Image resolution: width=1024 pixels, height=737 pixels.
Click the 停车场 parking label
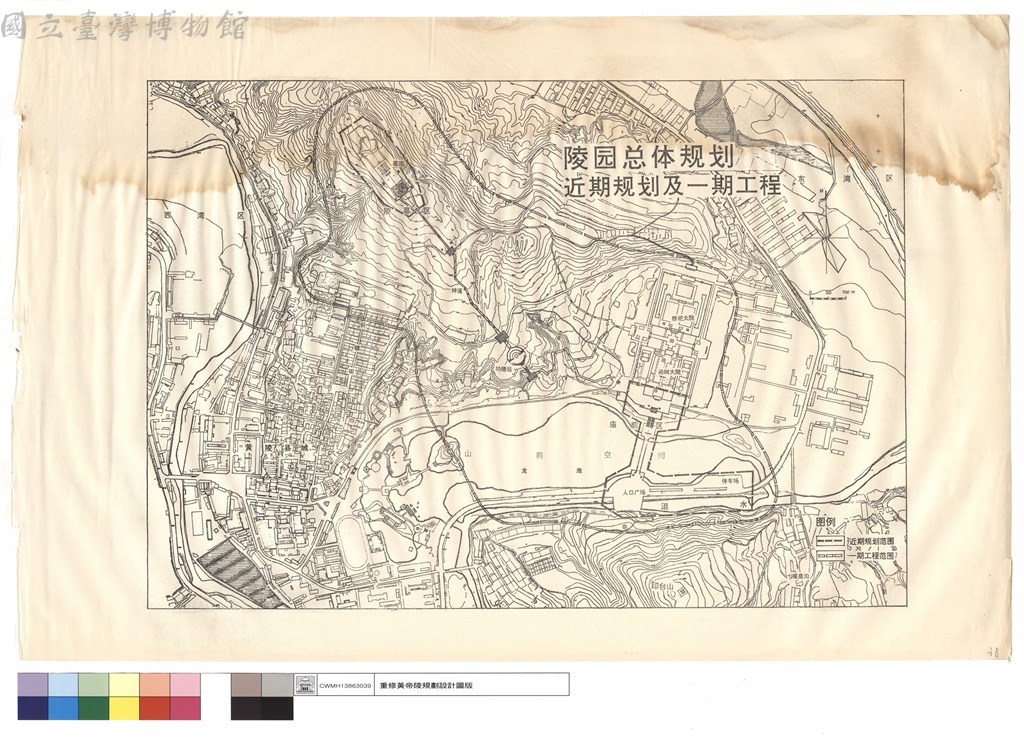[729, 480]
